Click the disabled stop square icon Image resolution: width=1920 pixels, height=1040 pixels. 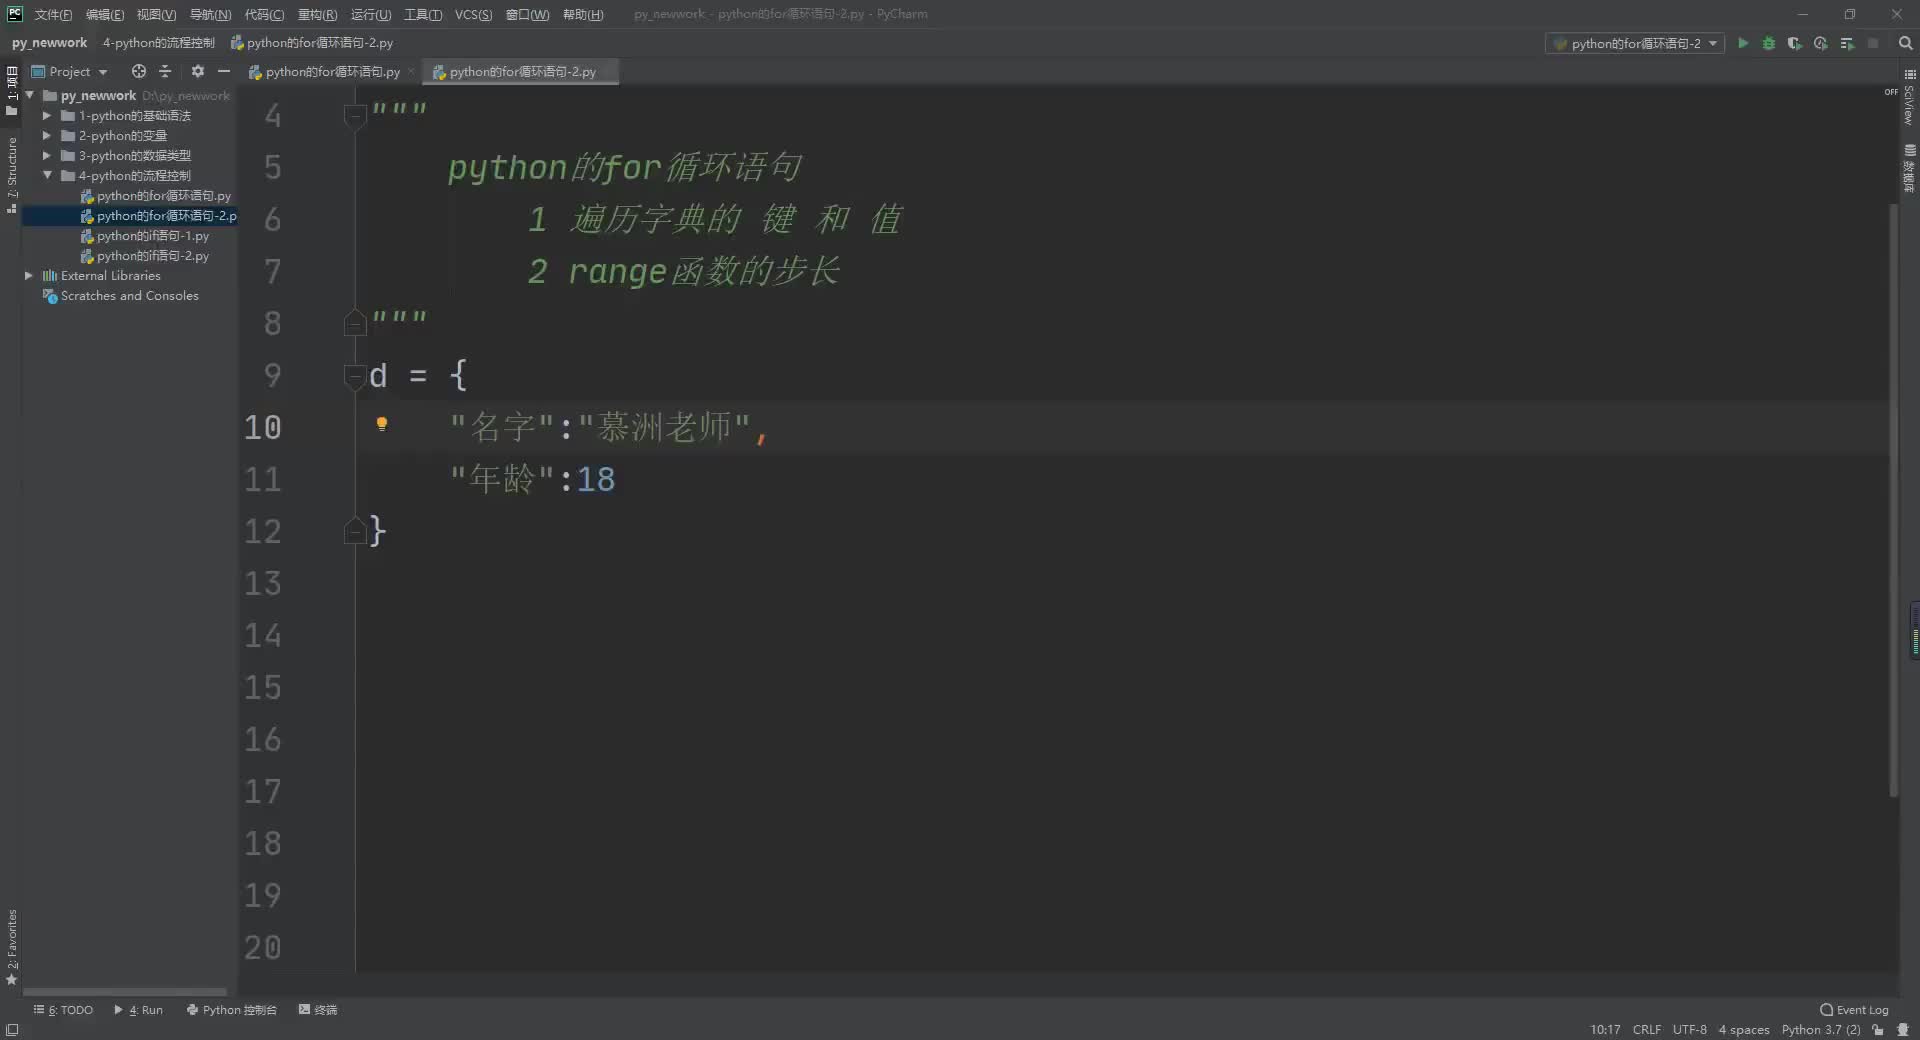[1873, 43]
